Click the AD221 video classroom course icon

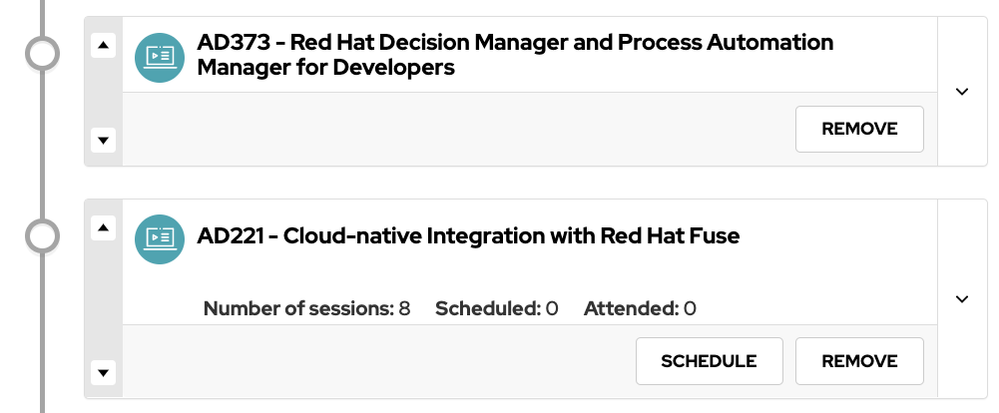pyautogui.click(x=159, y=237)
